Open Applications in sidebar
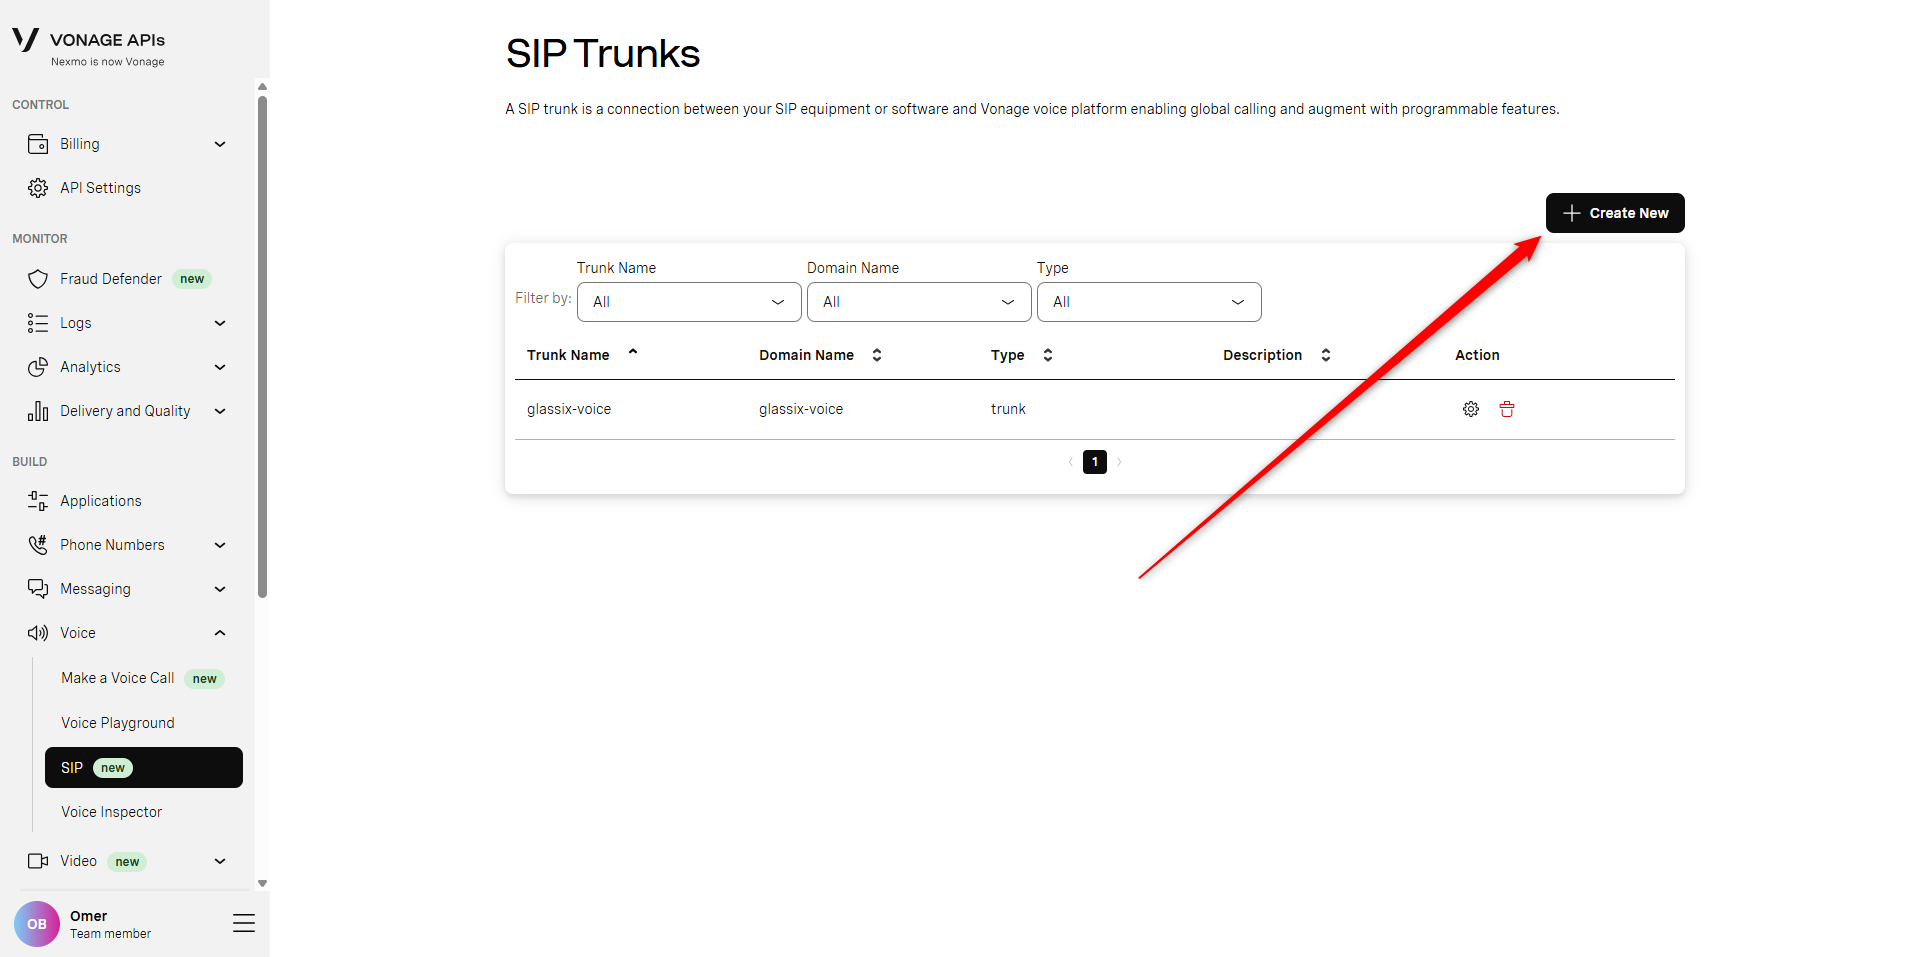The image size is (1920, 957). pos(101,501)
